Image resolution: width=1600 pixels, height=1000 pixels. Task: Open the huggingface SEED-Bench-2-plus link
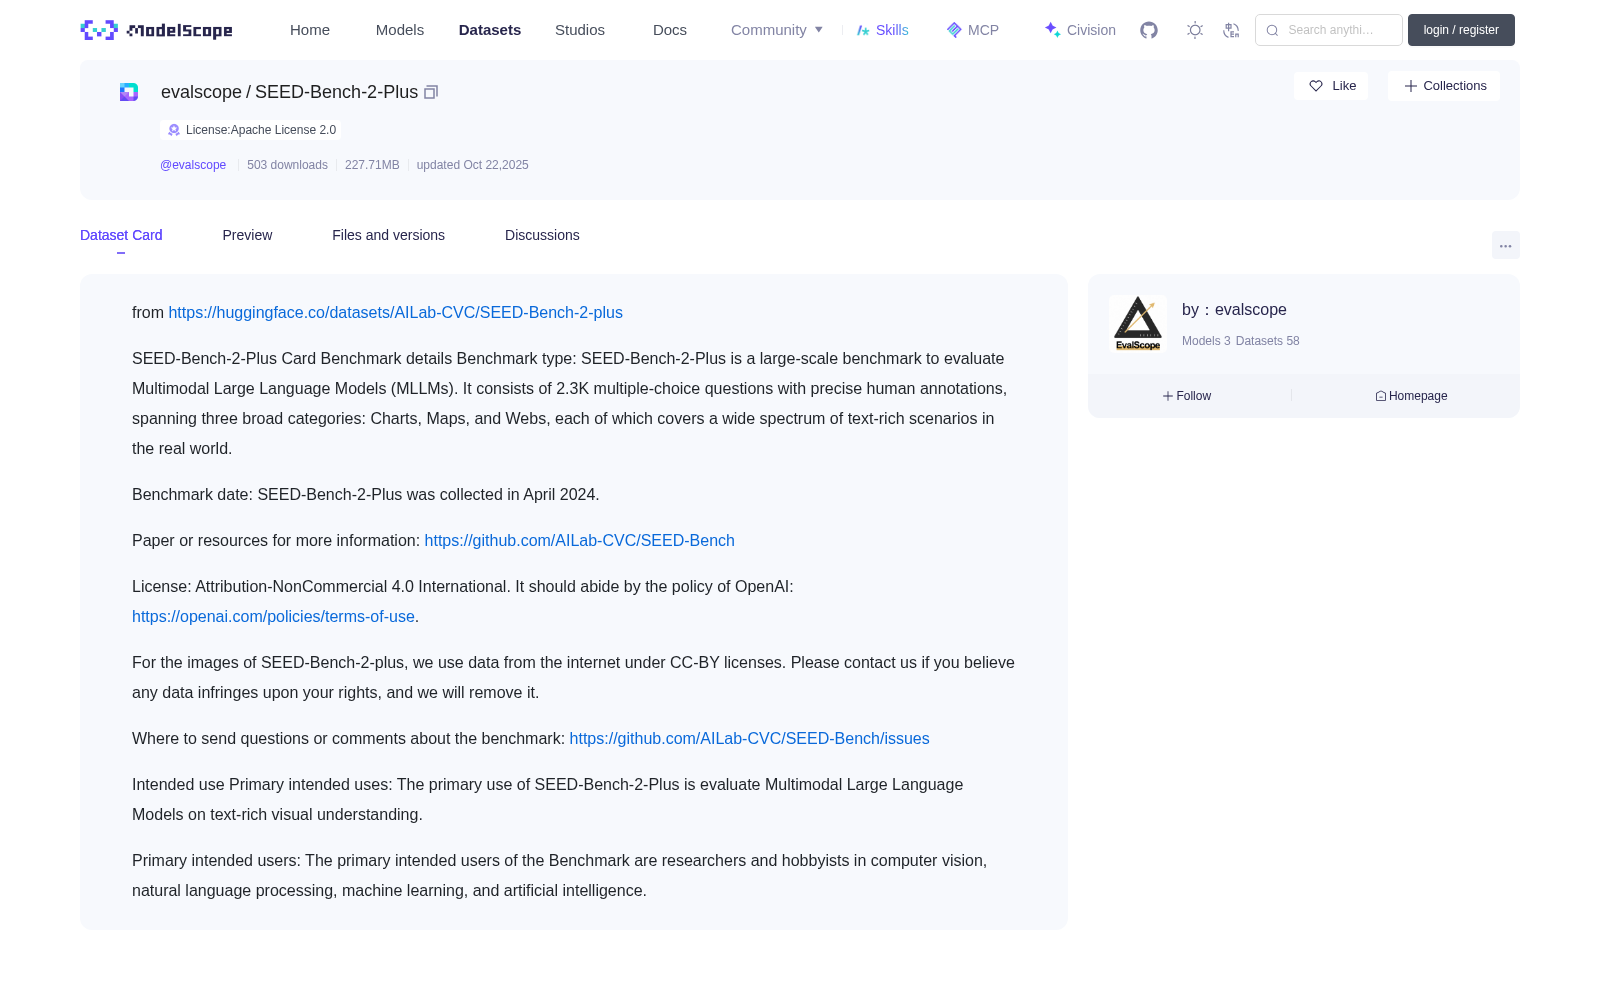[x=395, y=313]
